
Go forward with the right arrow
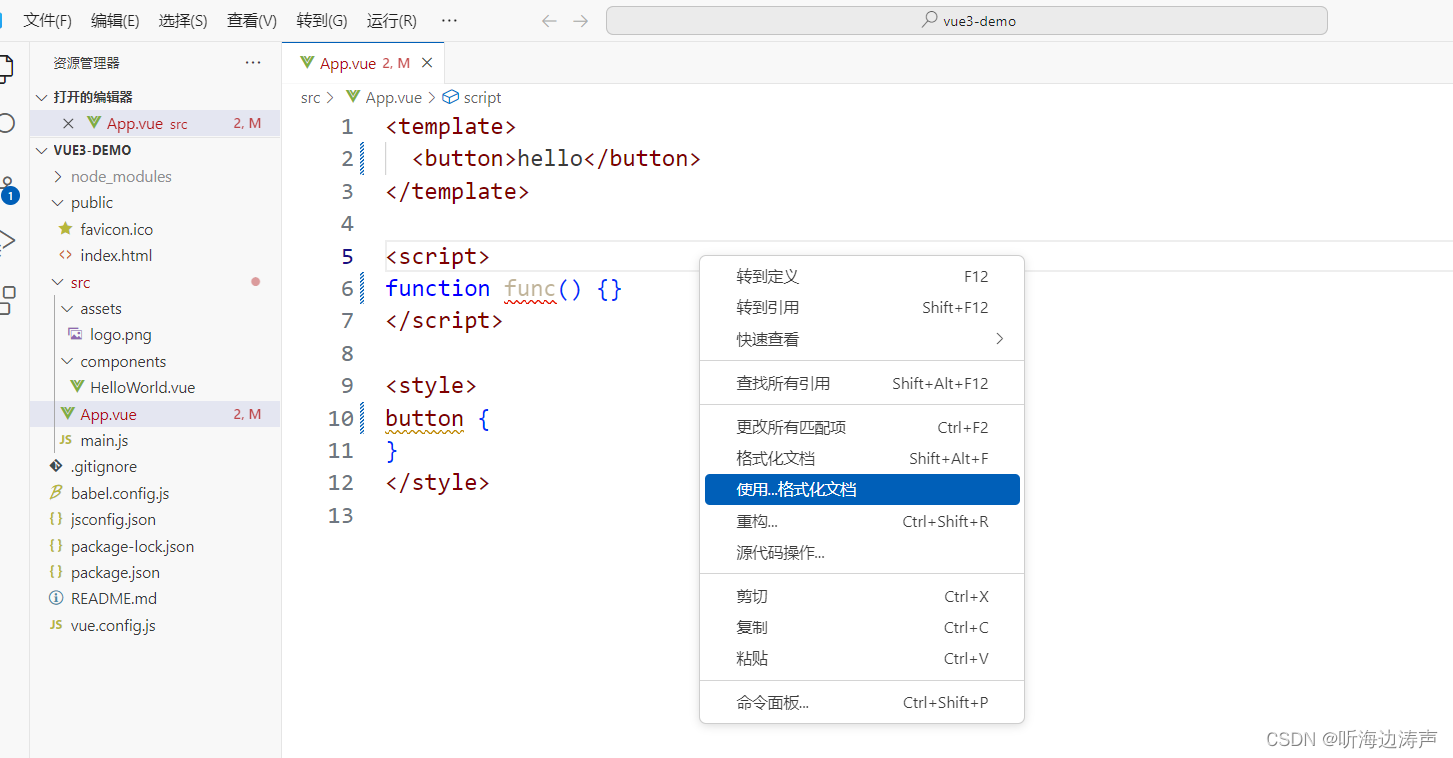pos(581,20)
